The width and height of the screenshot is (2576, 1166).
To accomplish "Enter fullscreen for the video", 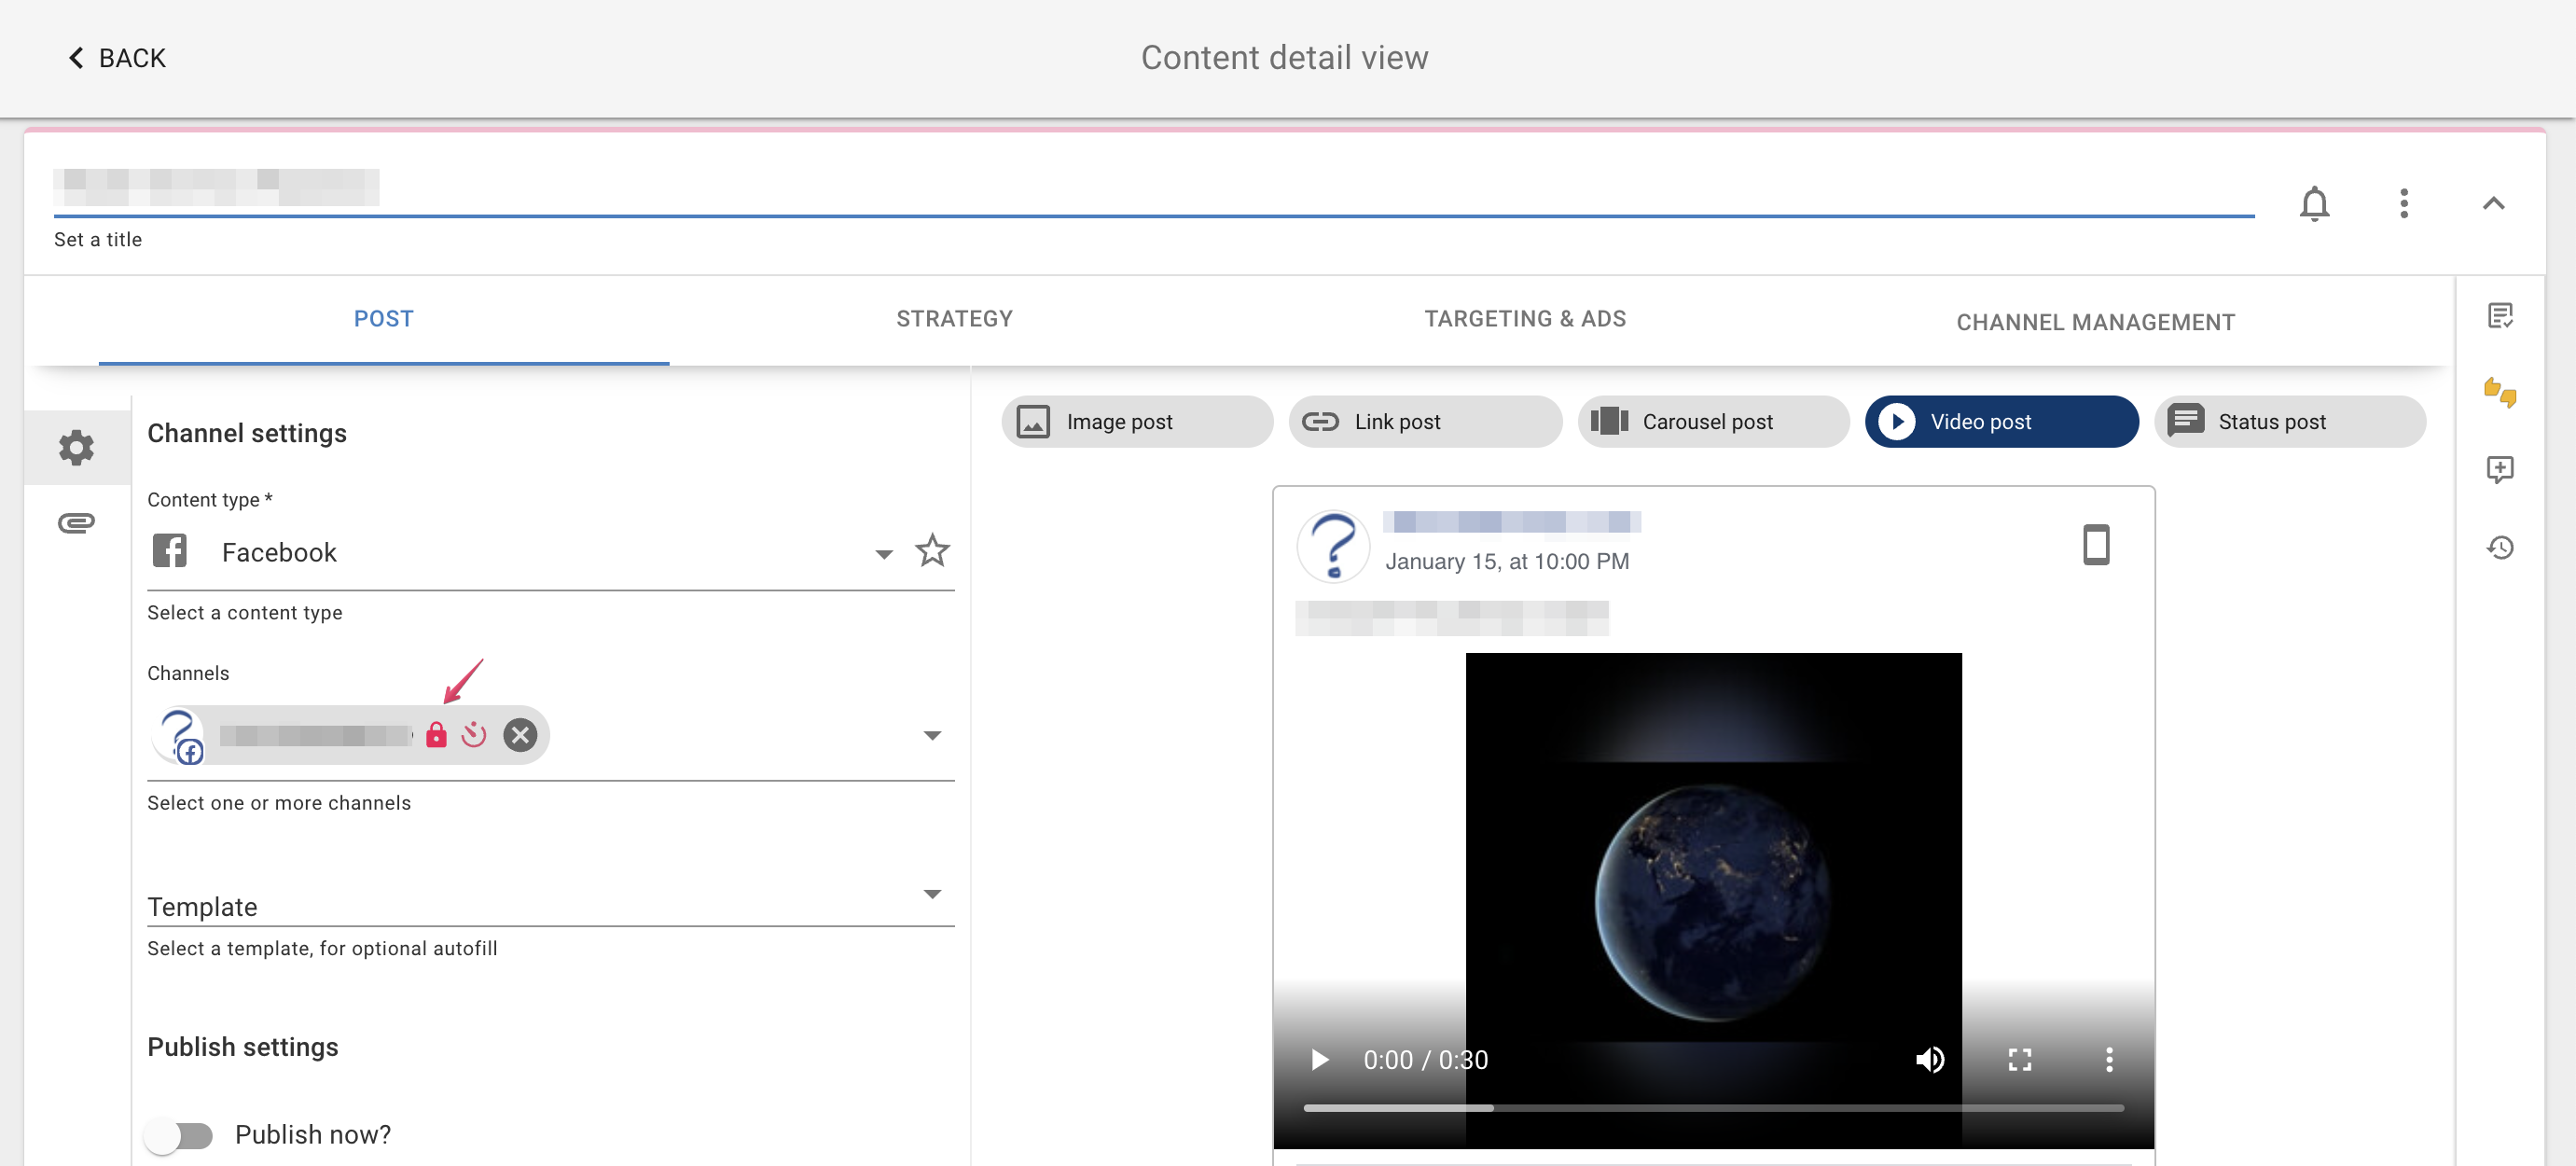I will point(2020,1059).
